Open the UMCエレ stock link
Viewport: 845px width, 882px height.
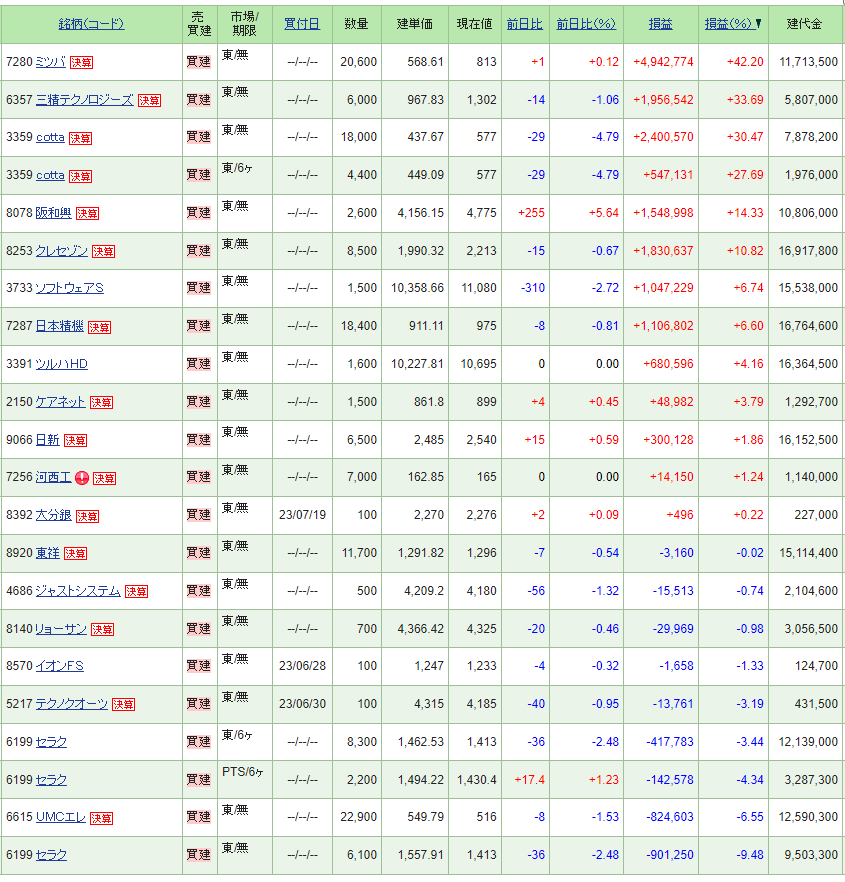coord(60,817)
